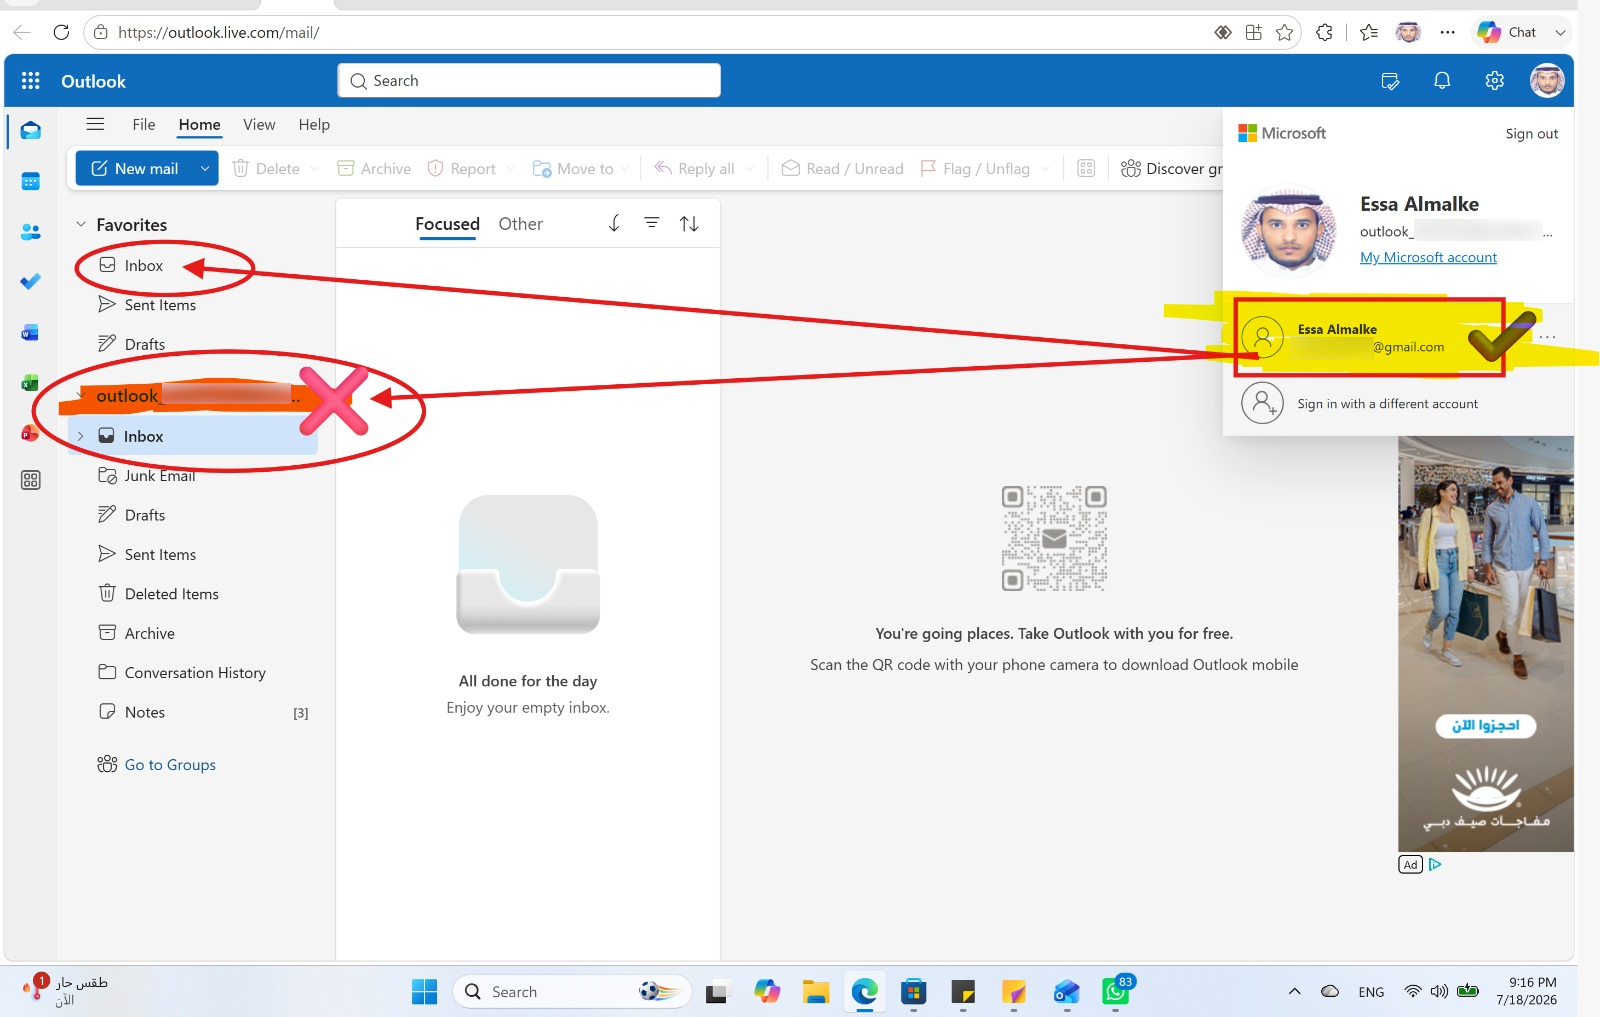Open the Archive folder in sidebar
This screenshot has width=1600, height=1017.
click(x=150, y=633)
